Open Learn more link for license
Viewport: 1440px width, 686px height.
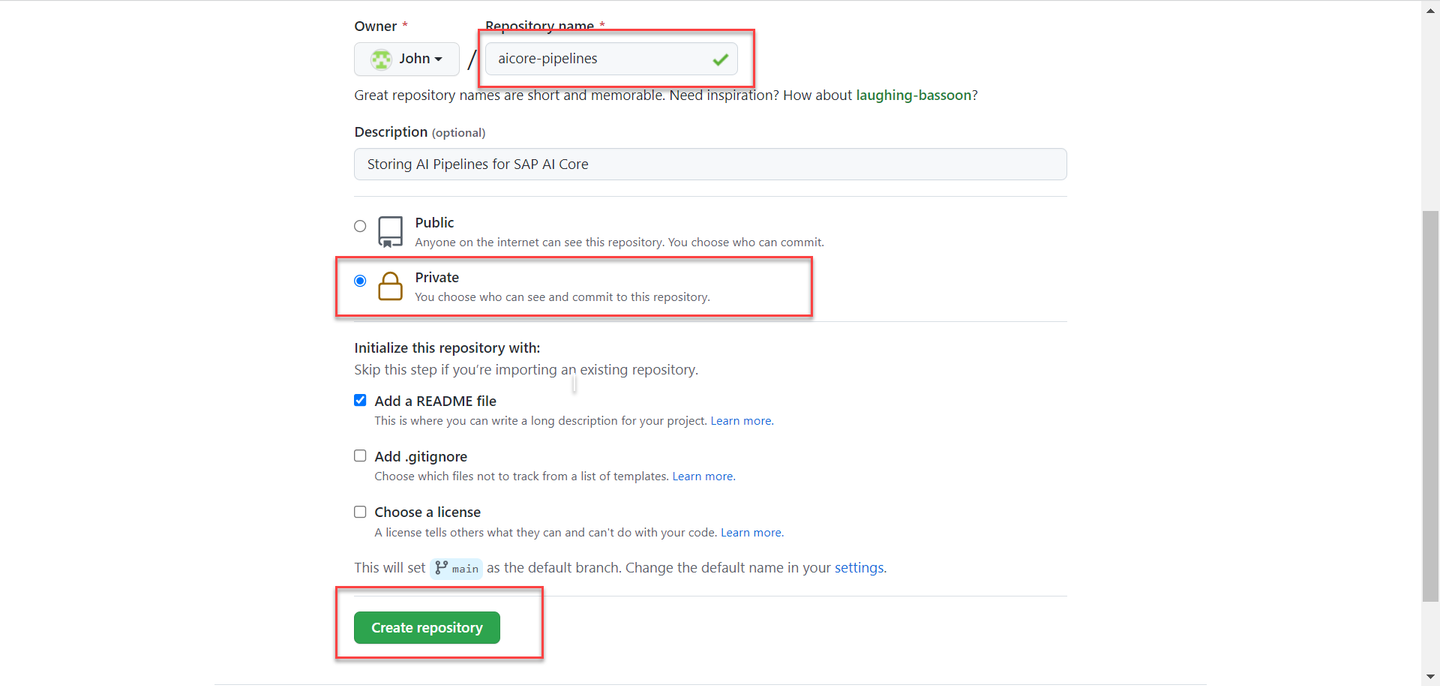tap(751, 532)
